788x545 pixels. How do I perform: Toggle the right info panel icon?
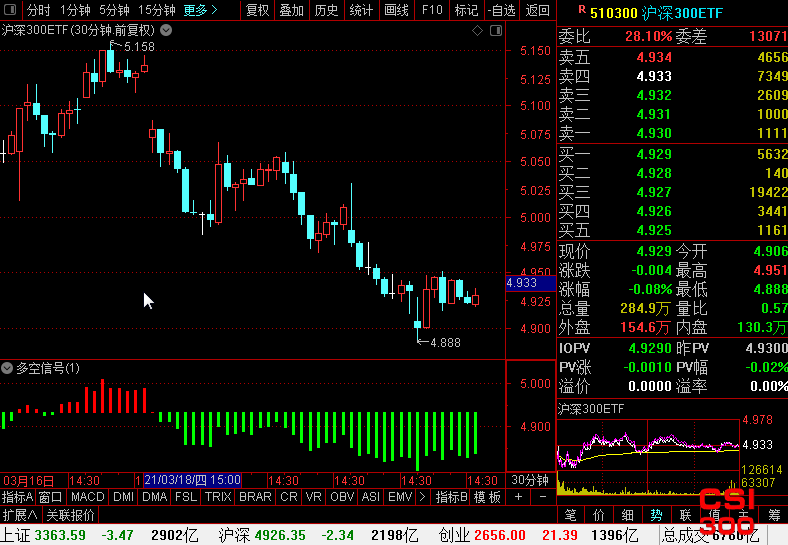coord(496,31)
